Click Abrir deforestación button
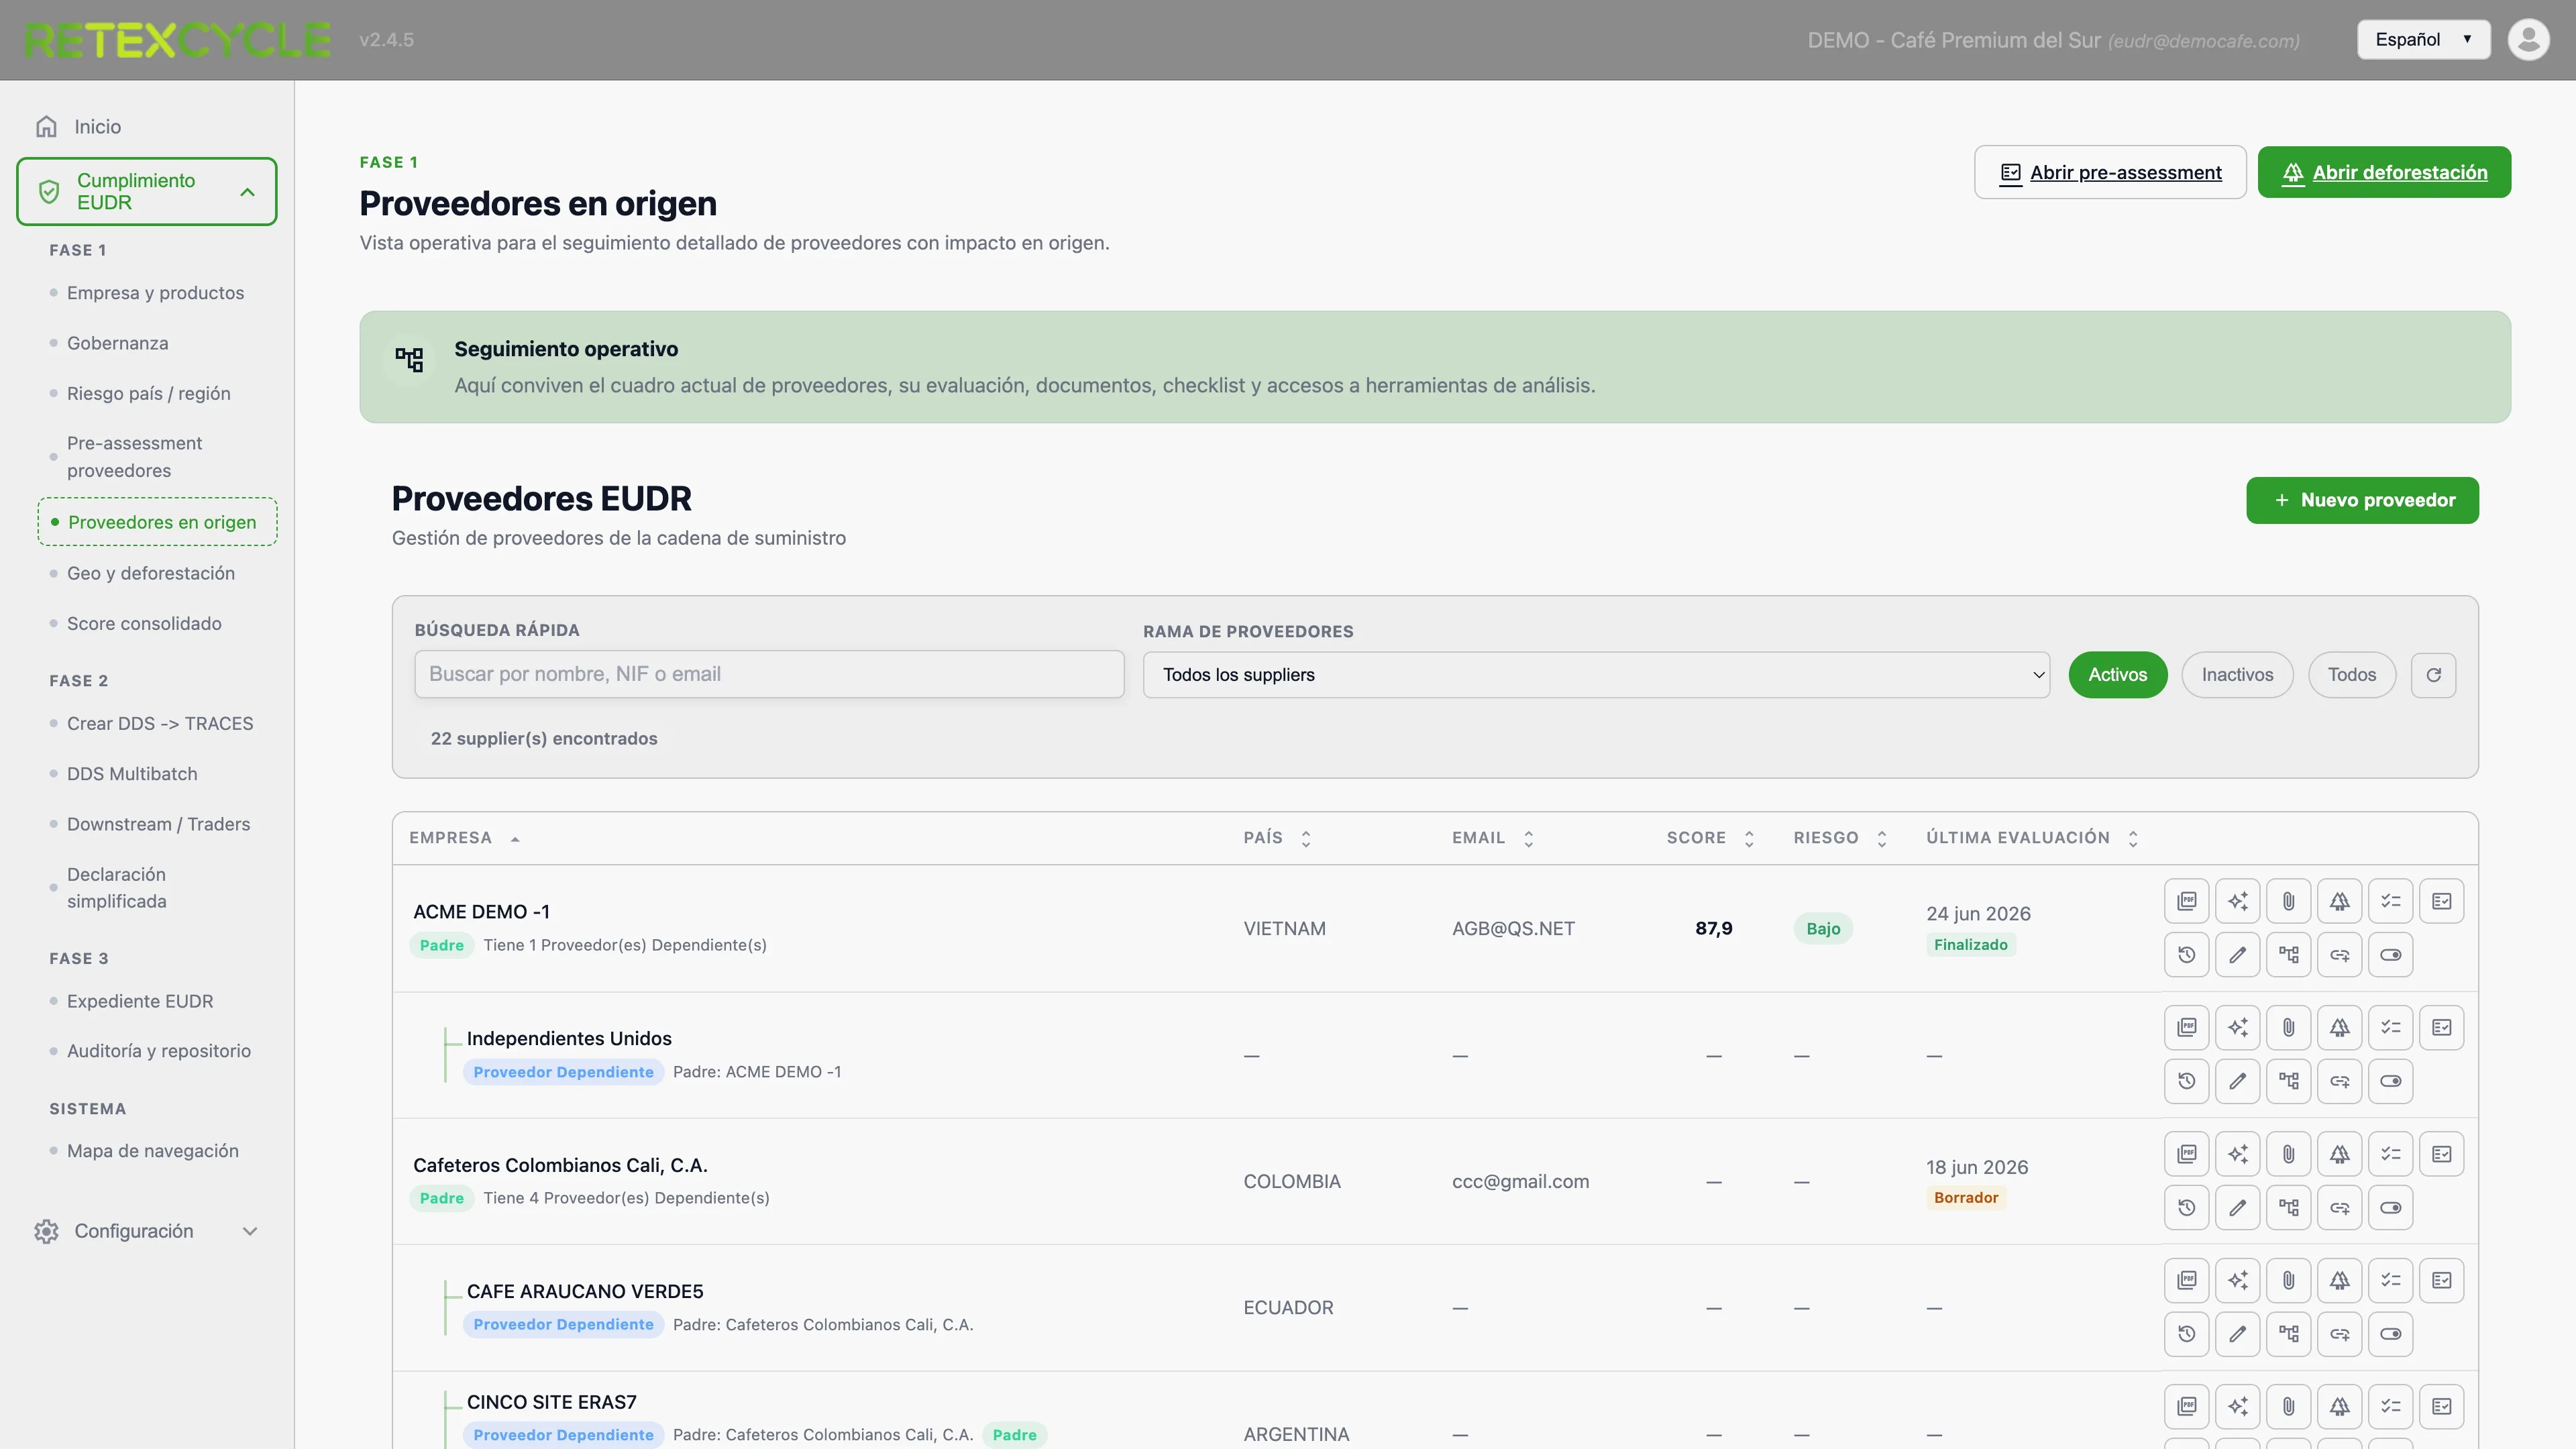 coord(2384,172)
